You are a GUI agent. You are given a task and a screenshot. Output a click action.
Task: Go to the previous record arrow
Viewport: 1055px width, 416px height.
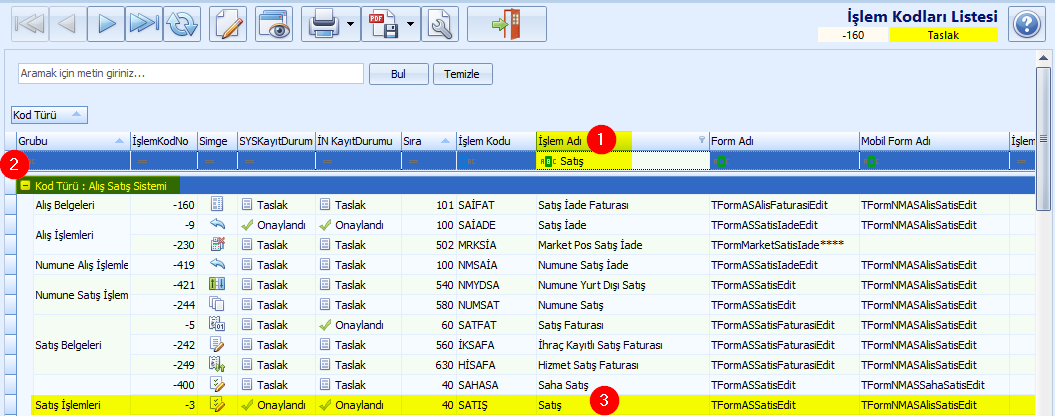pos(68,24)
